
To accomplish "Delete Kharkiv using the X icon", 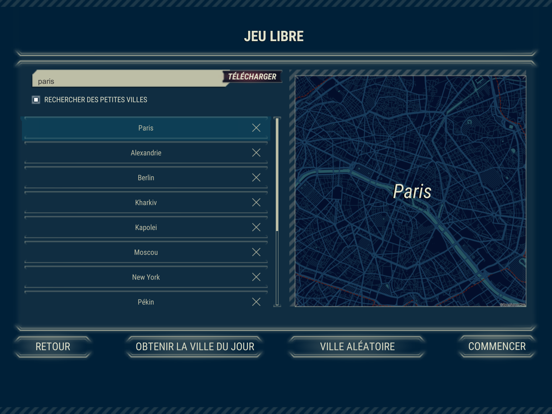I will (x=256, y=202).
